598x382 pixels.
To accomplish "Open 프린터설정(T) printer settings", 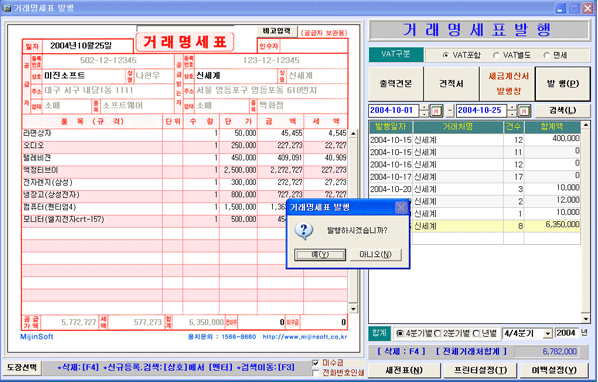I will click(480, 370).
